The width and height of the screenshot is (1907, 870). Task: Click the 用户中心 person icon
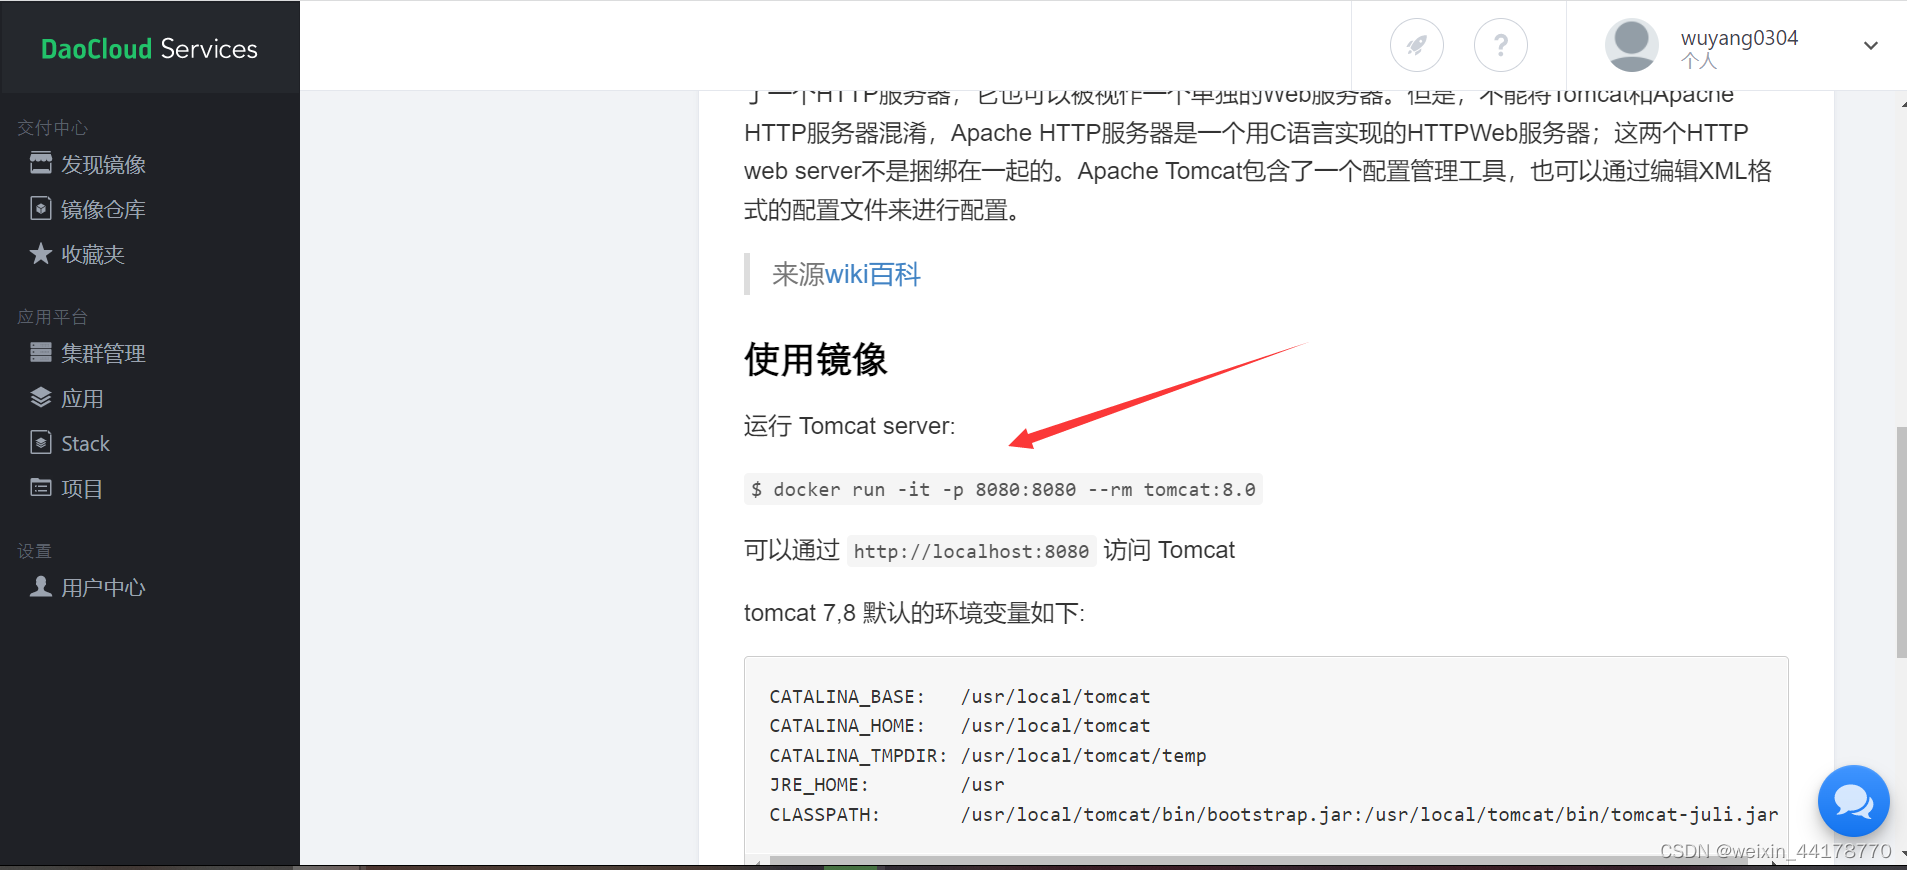(x=41, y=586)
